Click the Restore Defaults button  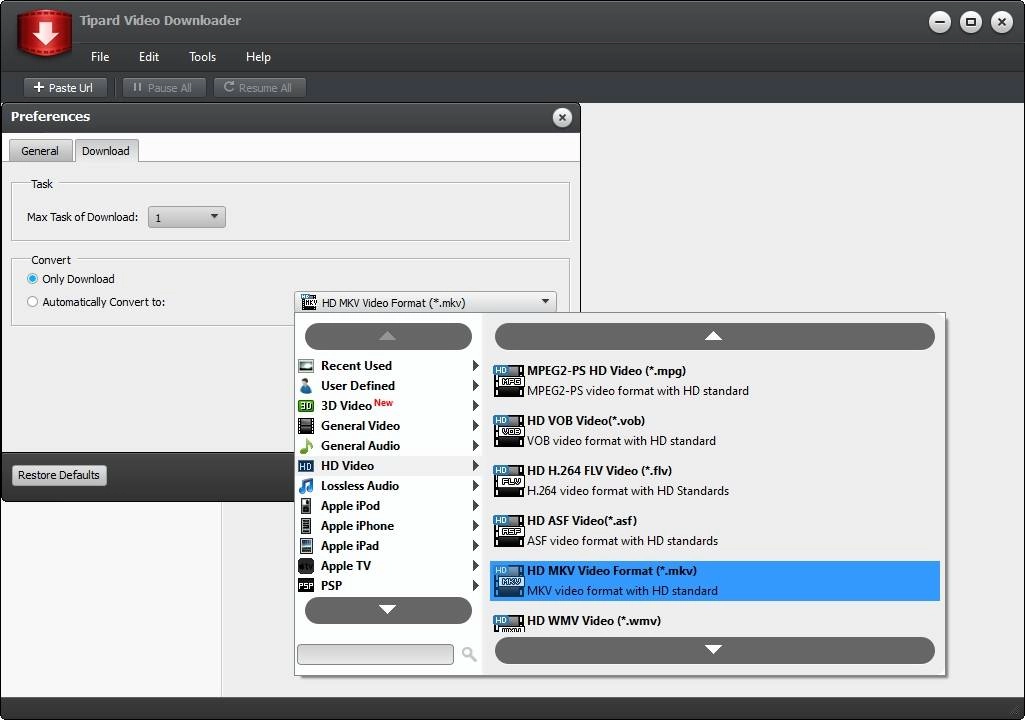click(59, 475)
